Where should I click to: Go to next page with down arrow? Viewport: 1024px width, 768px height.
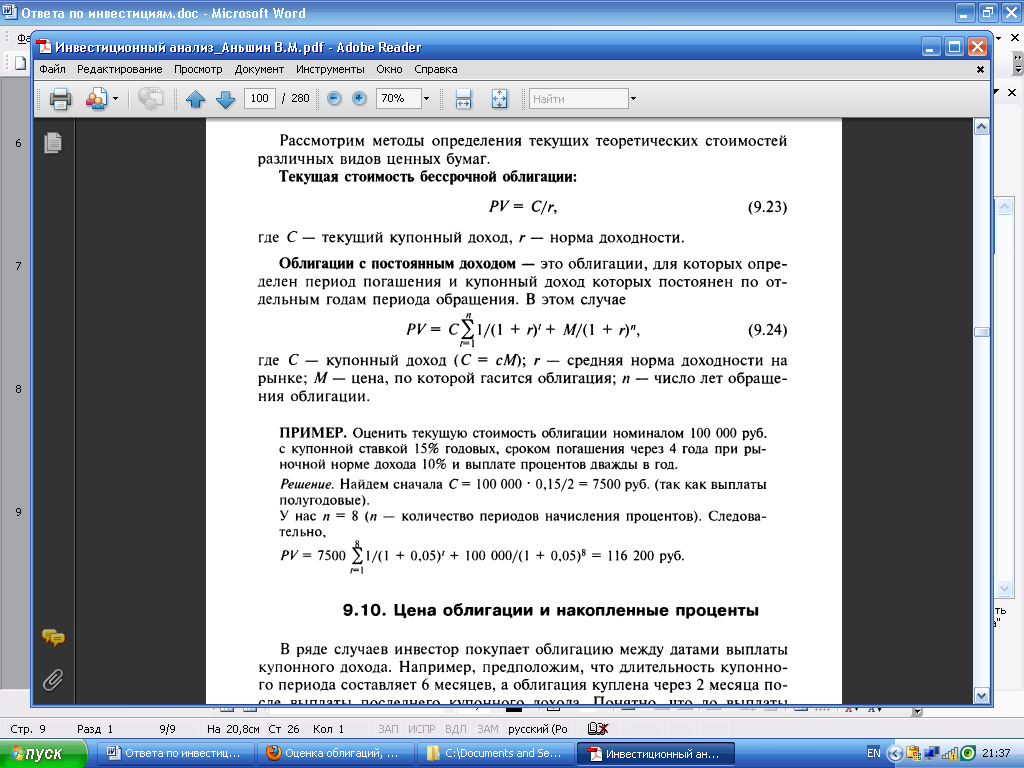225,99
